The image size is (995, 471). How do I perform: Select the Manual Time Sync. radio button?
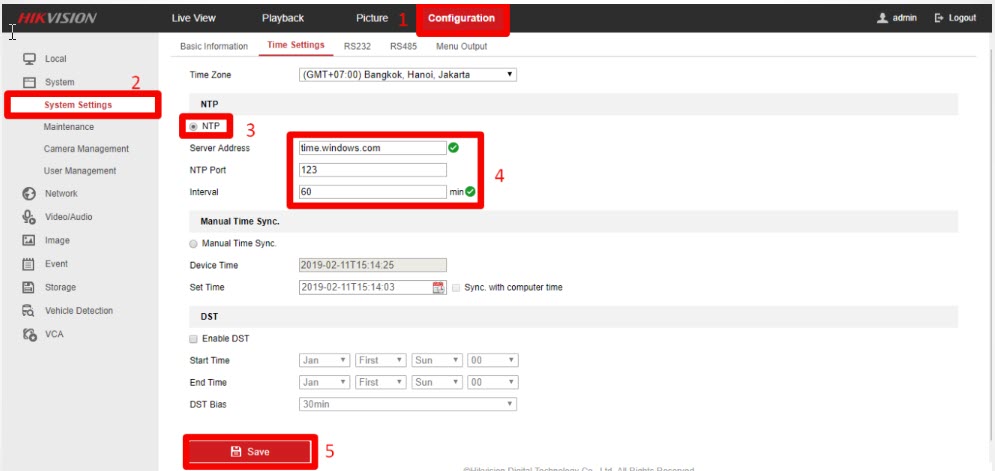193,243
